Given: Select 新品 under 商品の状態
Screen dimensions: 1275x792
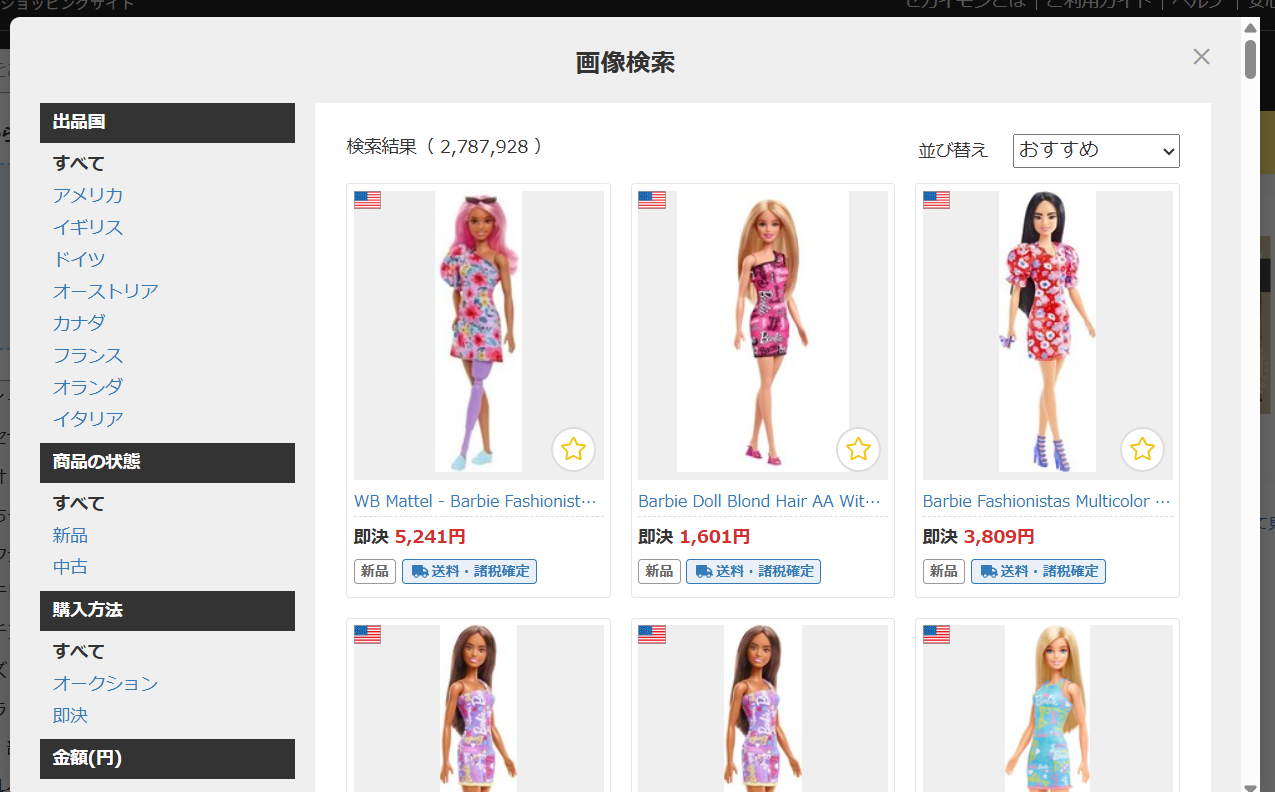Looking at the screenshot, I should pyautogui.click(x=70, y=535).
